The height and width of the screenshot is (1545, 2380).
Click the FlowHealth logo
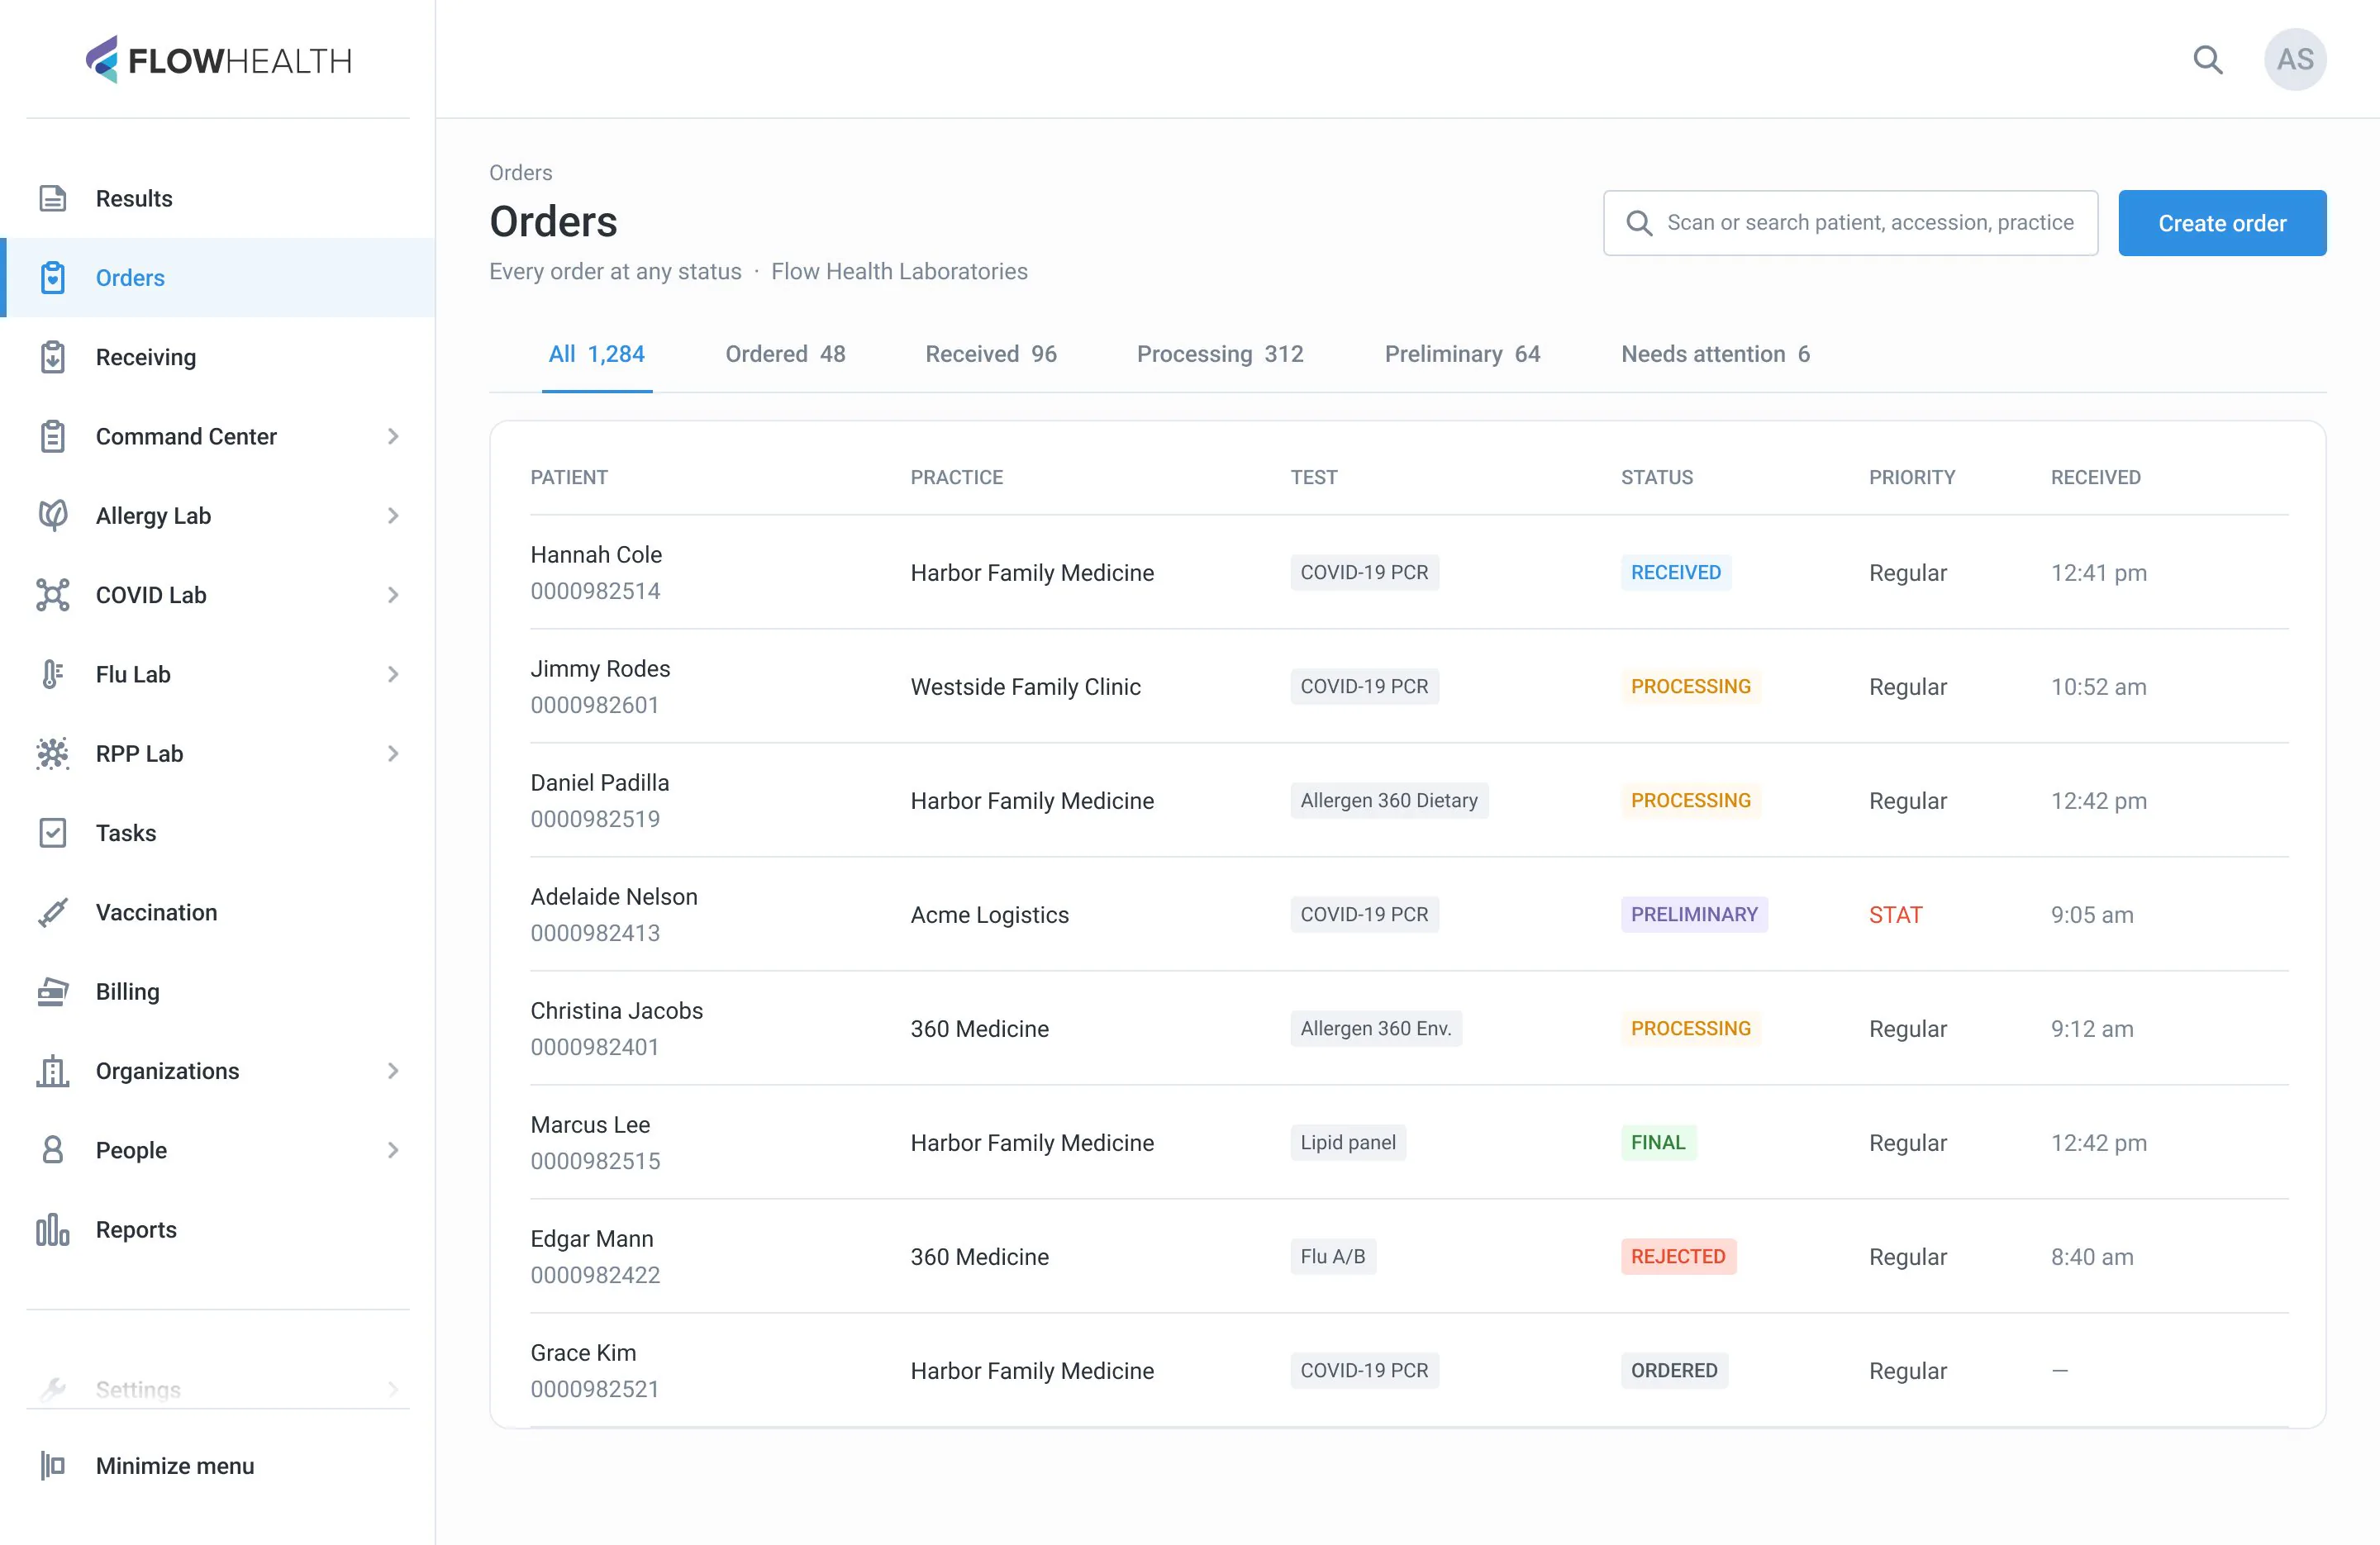pyautogui.click(x=218, y=60)
